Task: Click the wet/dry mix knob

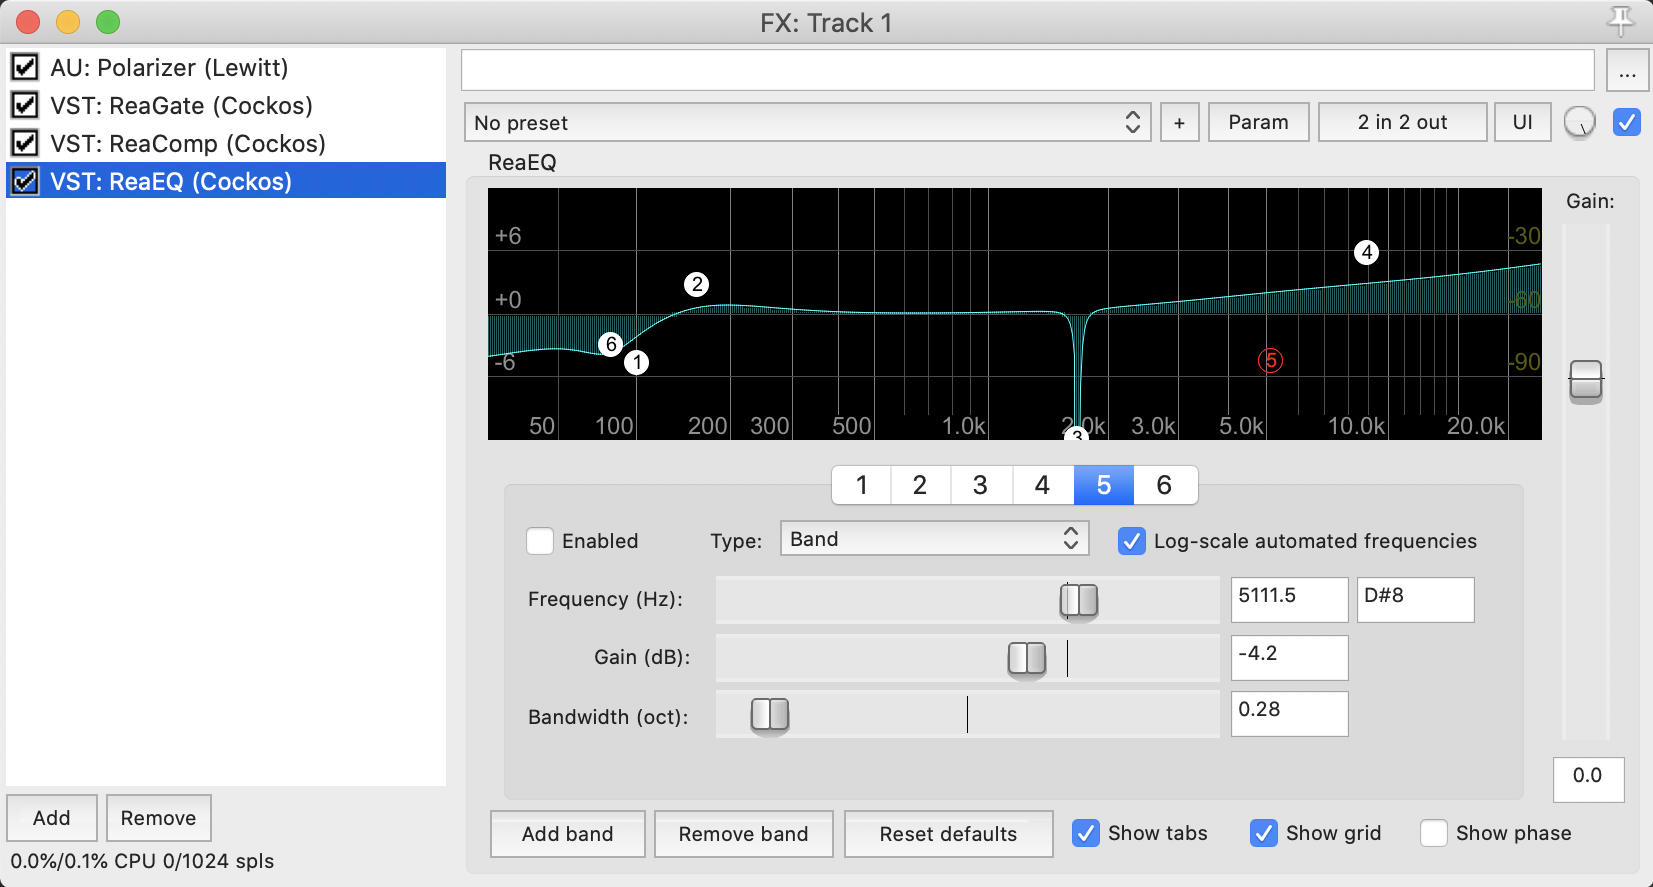Action: 1579,122
